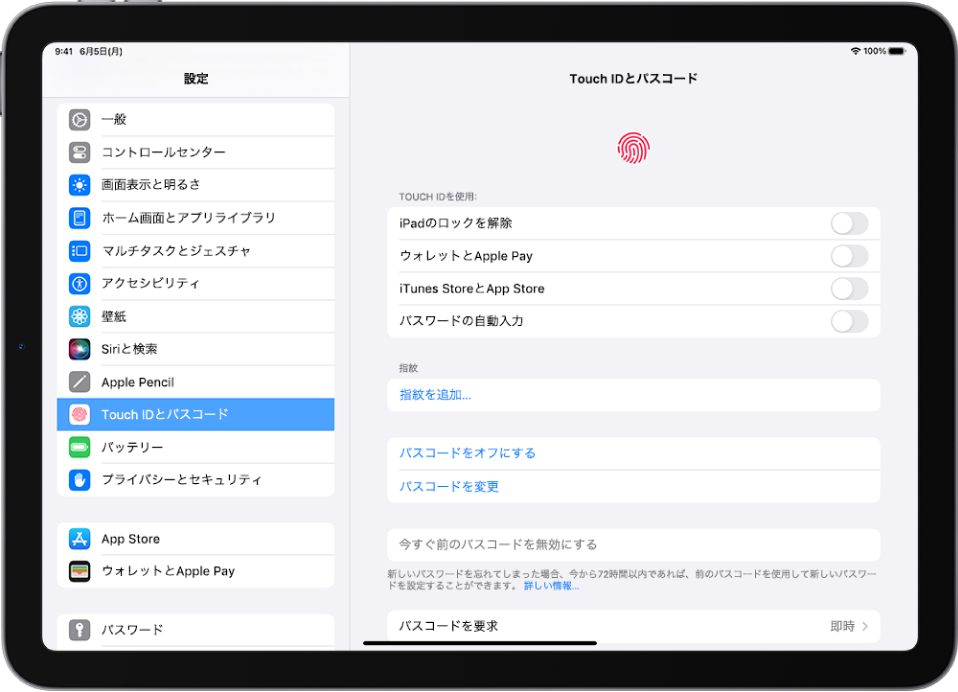Open 一般 settings via its gear icon
Viewport: 958px width, 692px height.
(80, 119)
